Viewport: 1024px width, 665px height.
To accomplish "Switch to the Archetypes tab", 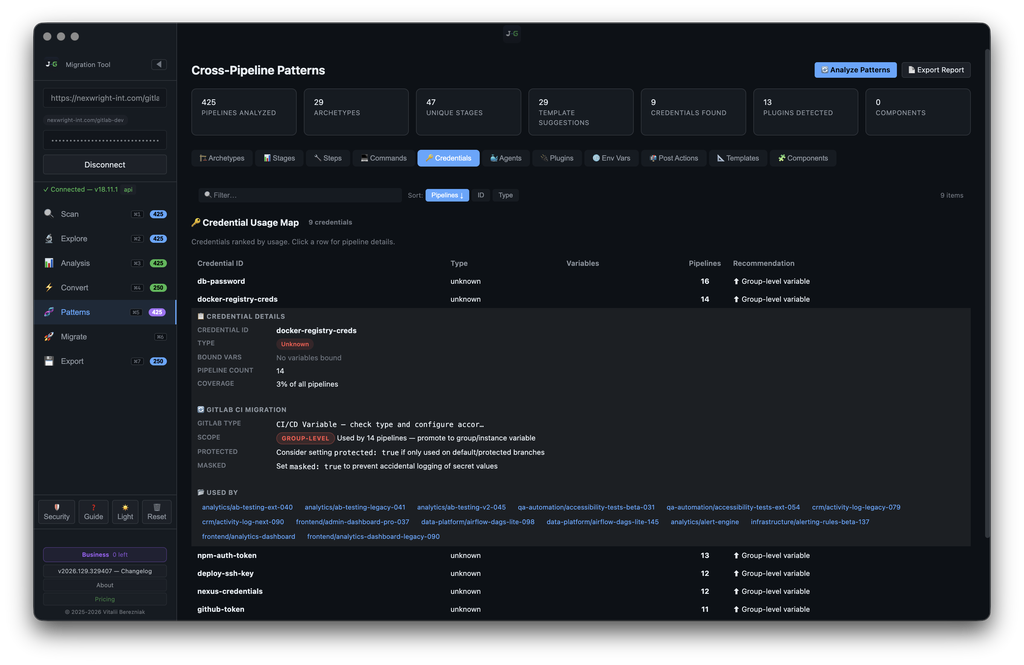I will click(x=222, y=158).
